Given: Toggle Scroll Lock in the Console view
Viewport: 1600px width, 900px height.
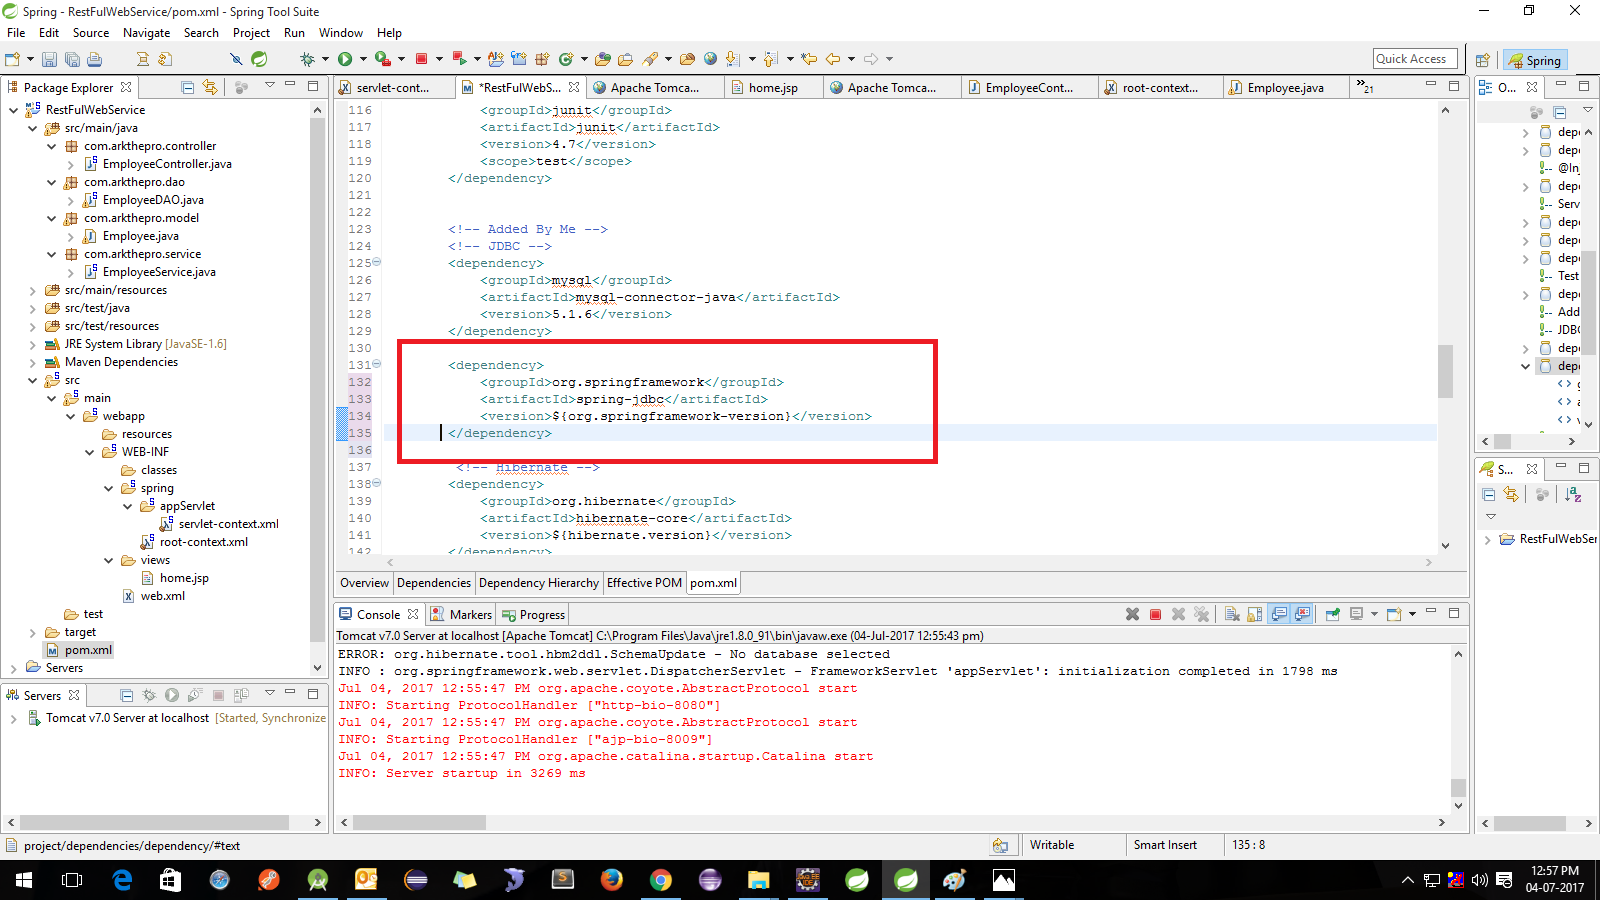Looking at the screenshot, I should click(x=1253, y=614).
